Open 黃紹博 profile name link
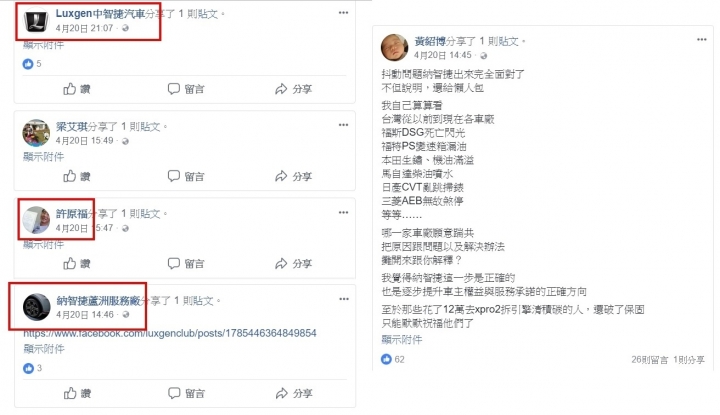 [x=430, y=41]
